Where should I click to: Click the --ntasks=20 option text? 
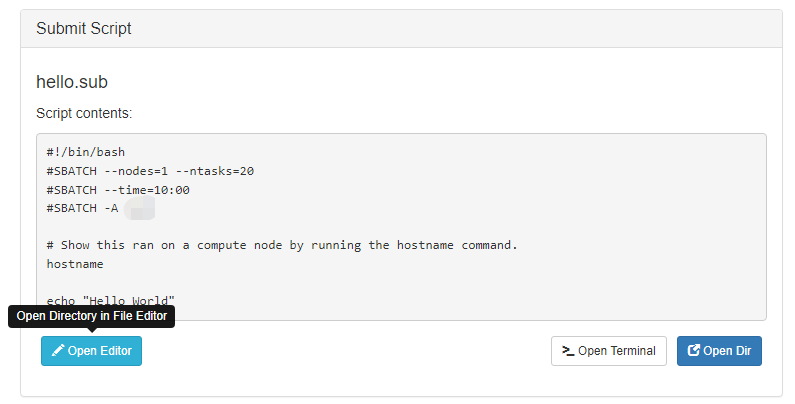214,171
